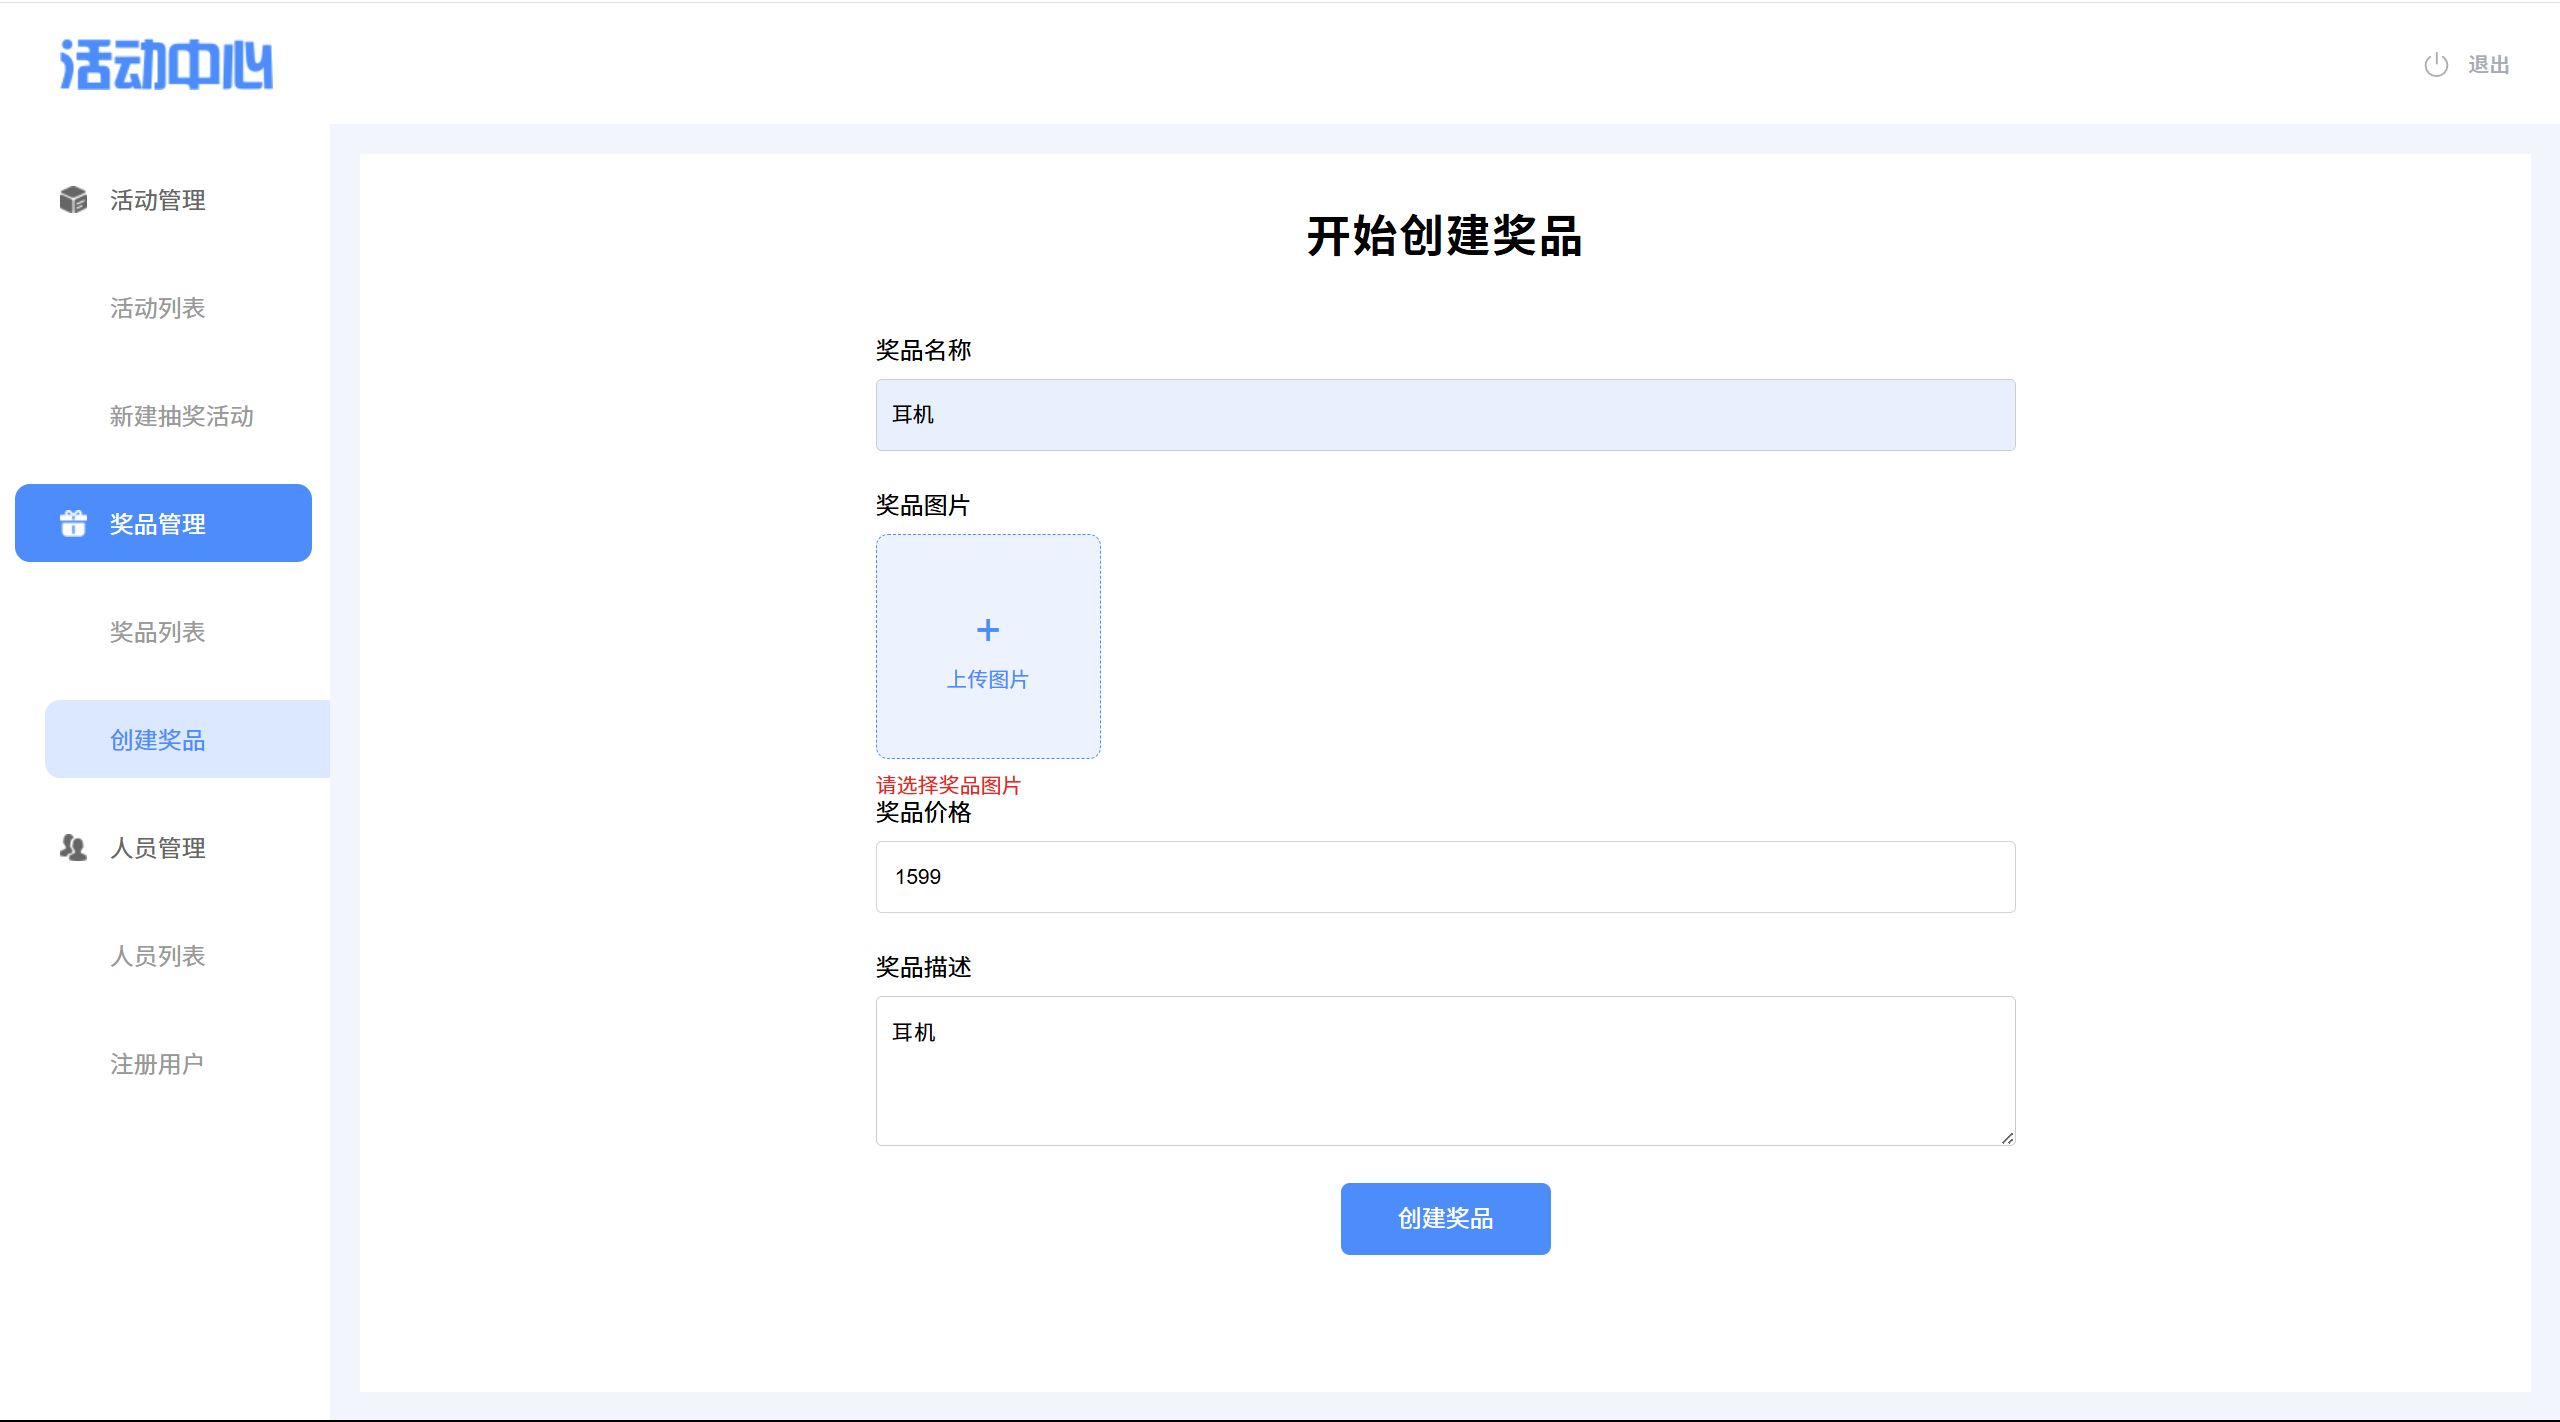The image size is (2560, 1422).
Task: Go to 注册用户 page
Action: pos(157,1064)
